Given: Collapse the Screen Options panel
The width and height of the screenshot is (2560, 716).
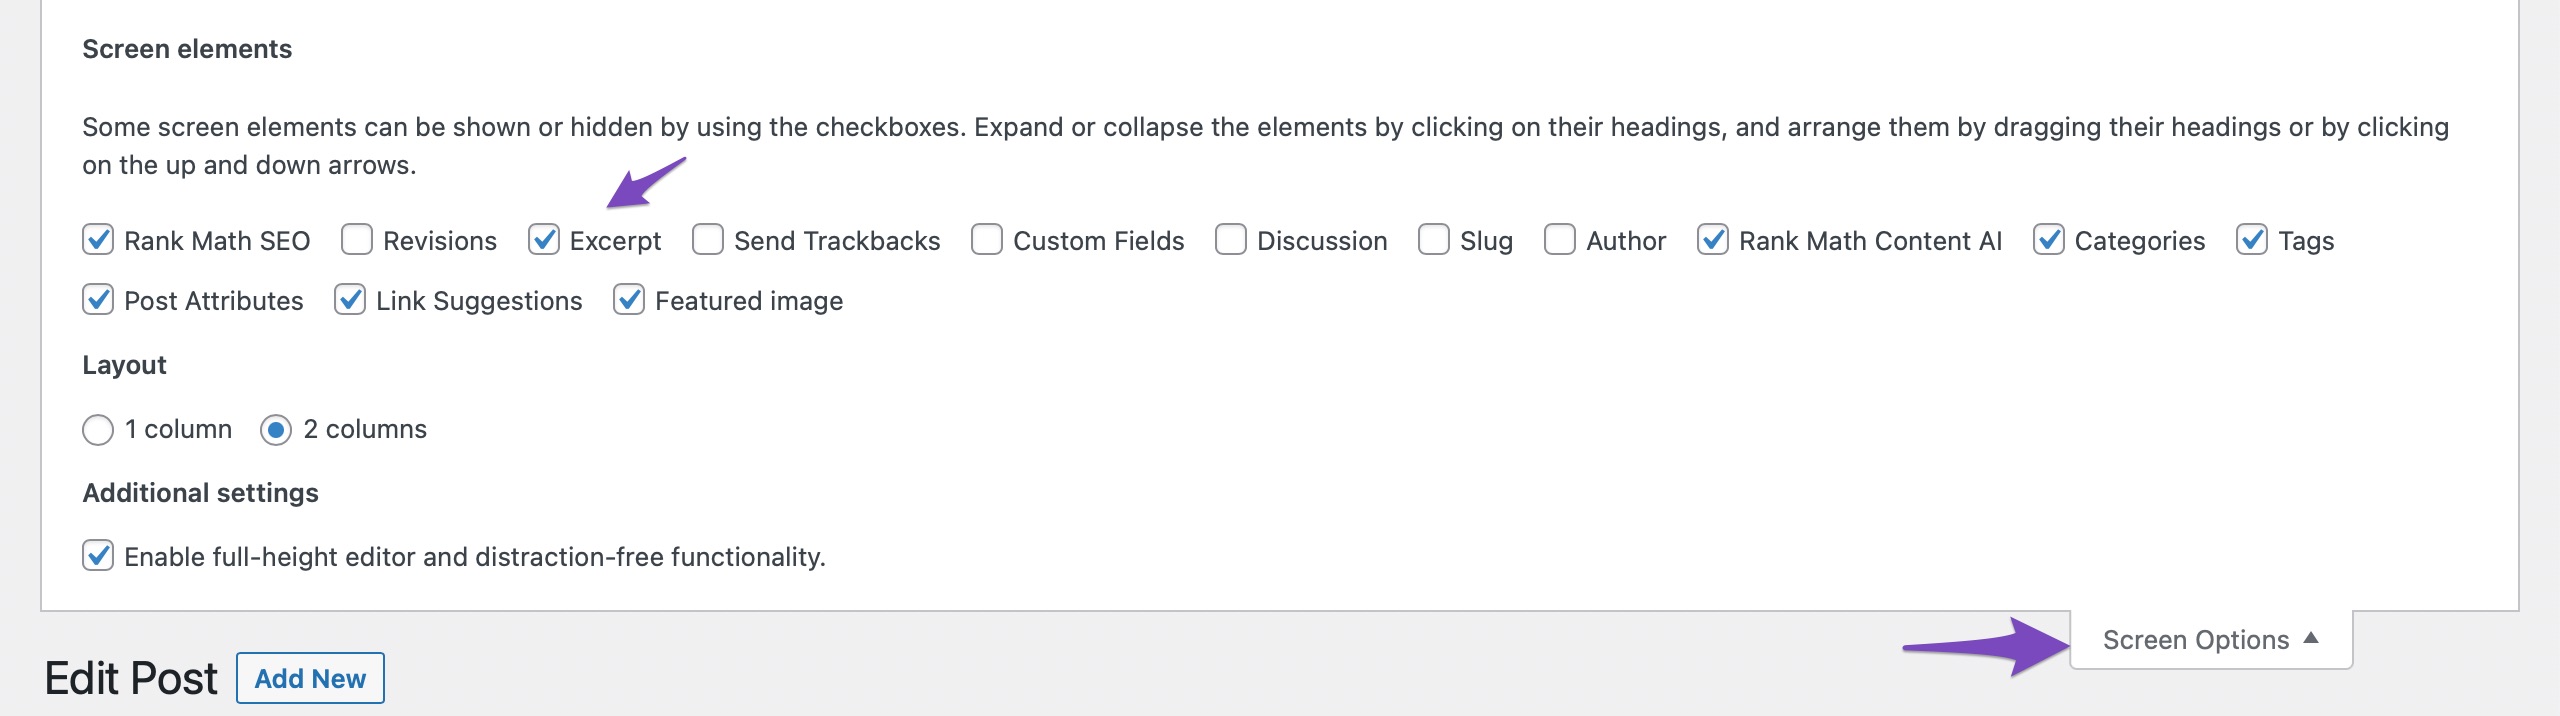Looking at the screenshot, I should click(x=2207, y=639).
